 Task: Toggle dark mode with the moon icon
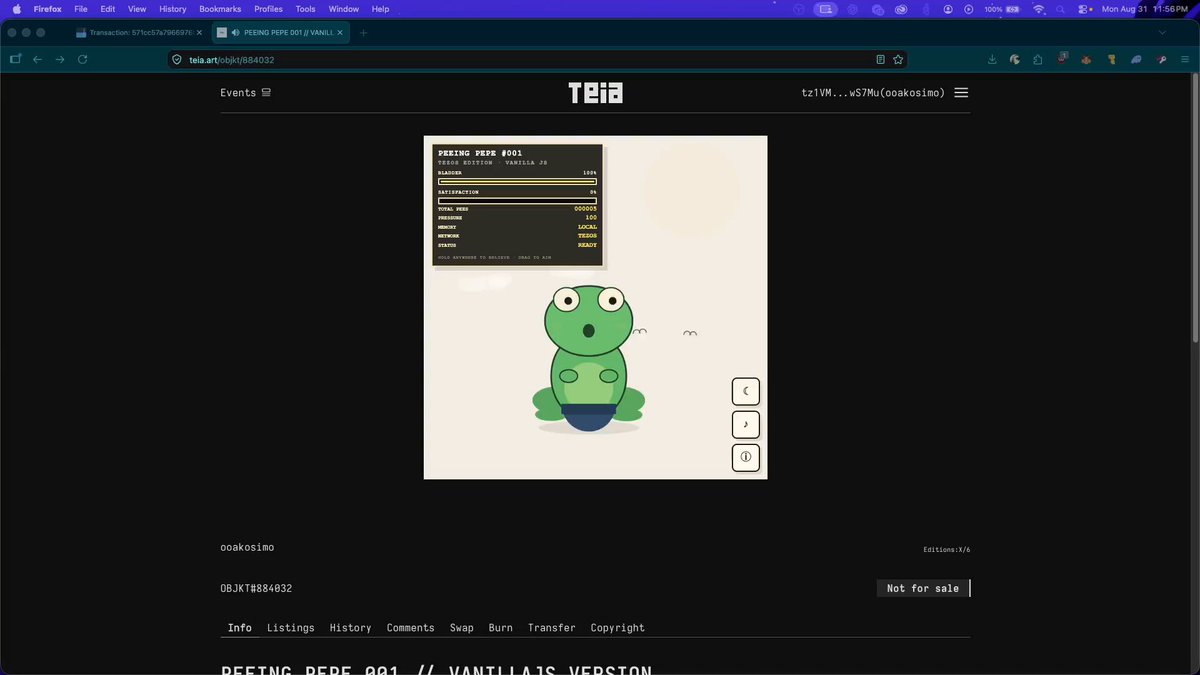(746, 391)
